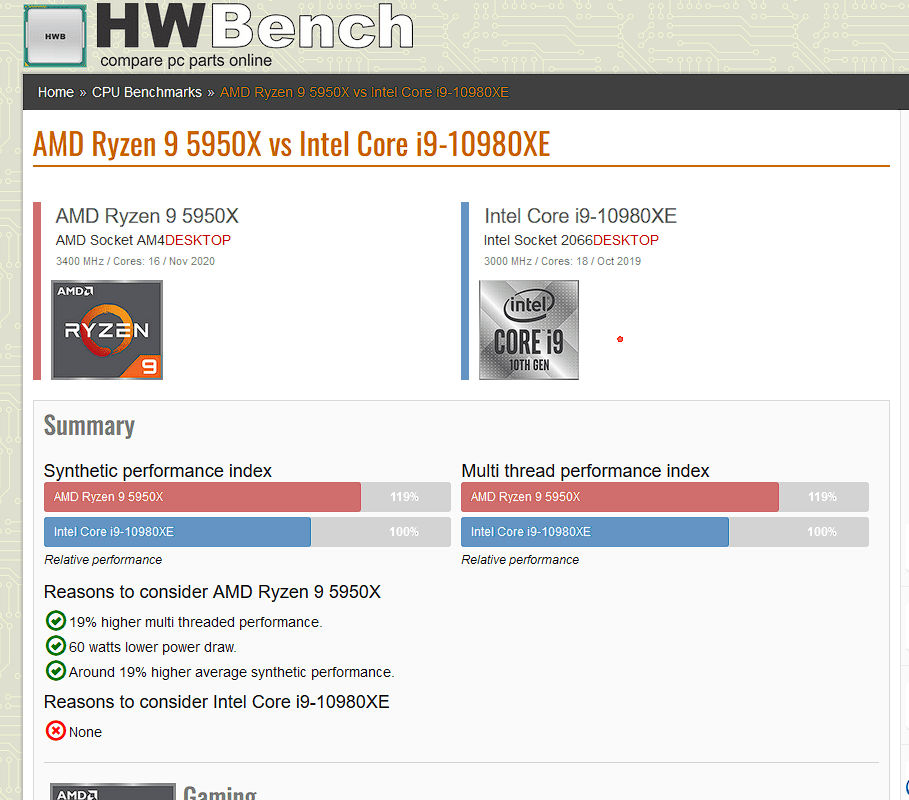Image resolution: width=909 pixels, height=800 pixels.
Task: Click blue Intel bar in Synthetic performance index
Action: click(177, 532)
